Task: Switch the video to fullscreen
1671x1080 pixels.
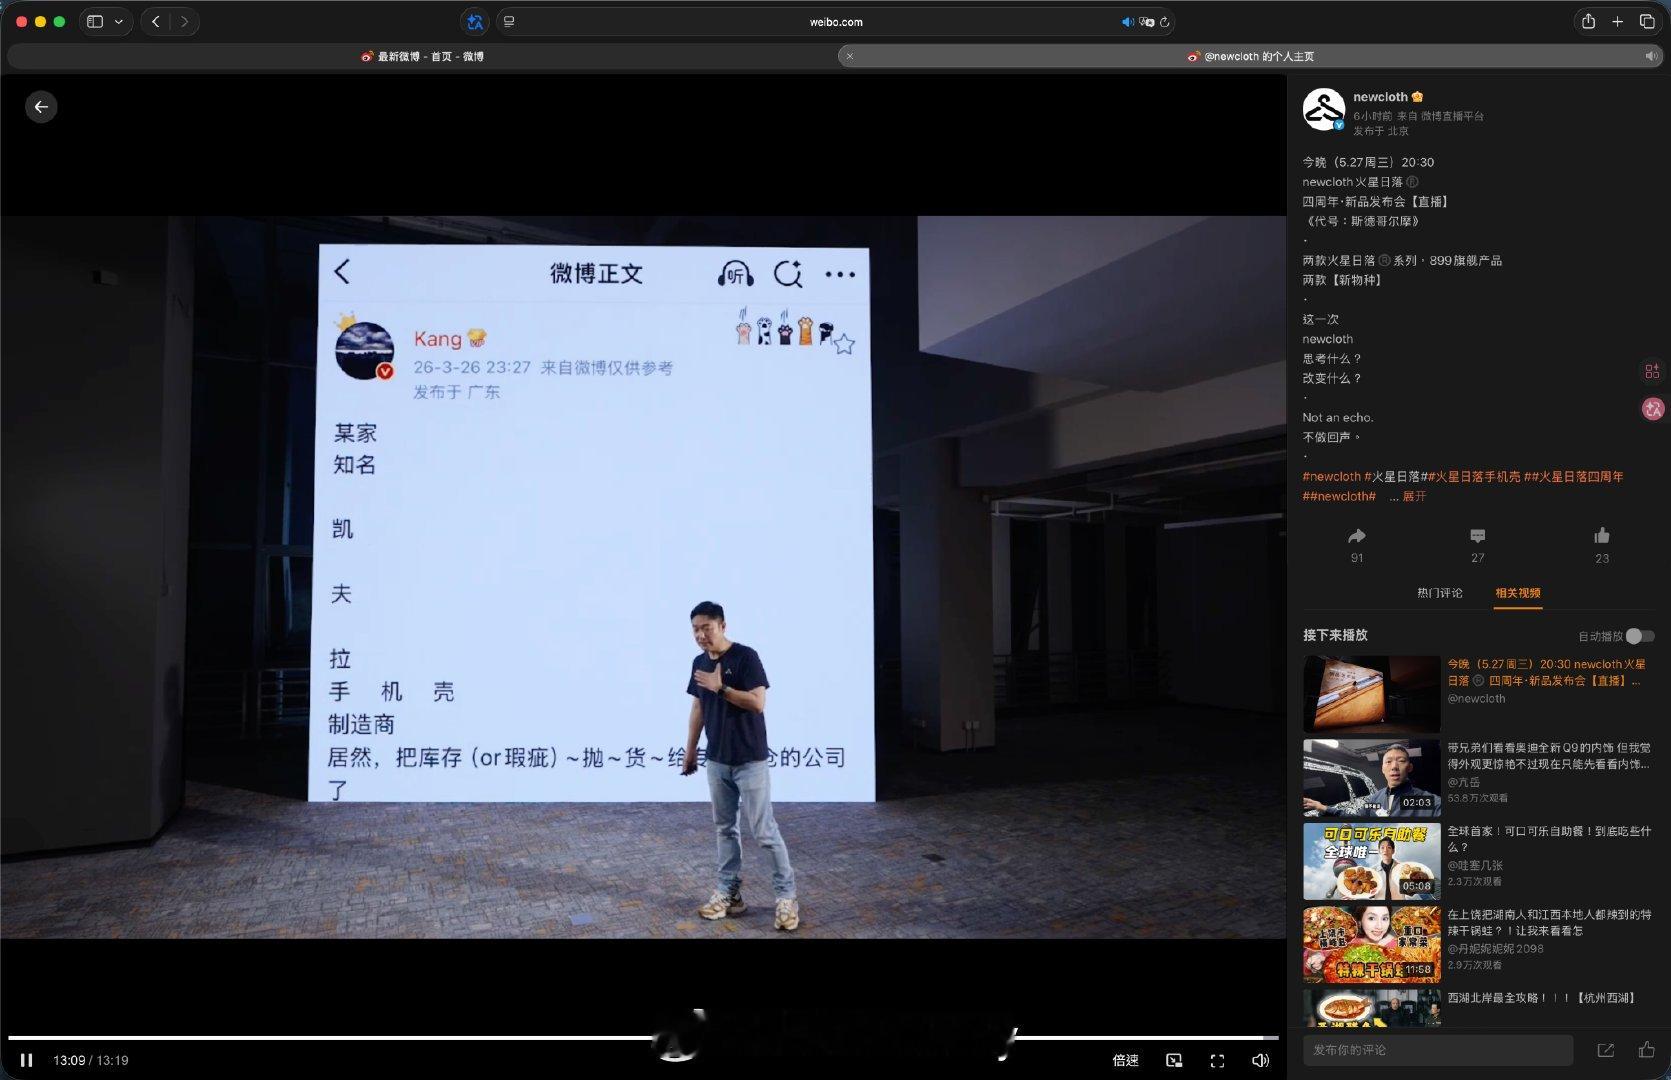Action: pyautogui.click(x=1217, y=1060)
